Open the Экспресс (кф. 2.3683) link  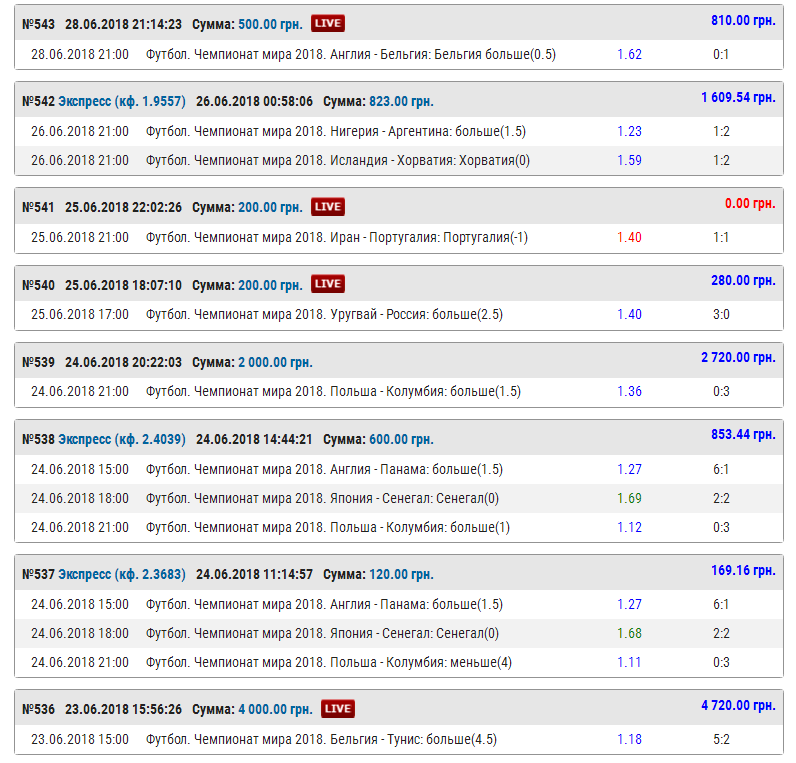pos(122,574)
